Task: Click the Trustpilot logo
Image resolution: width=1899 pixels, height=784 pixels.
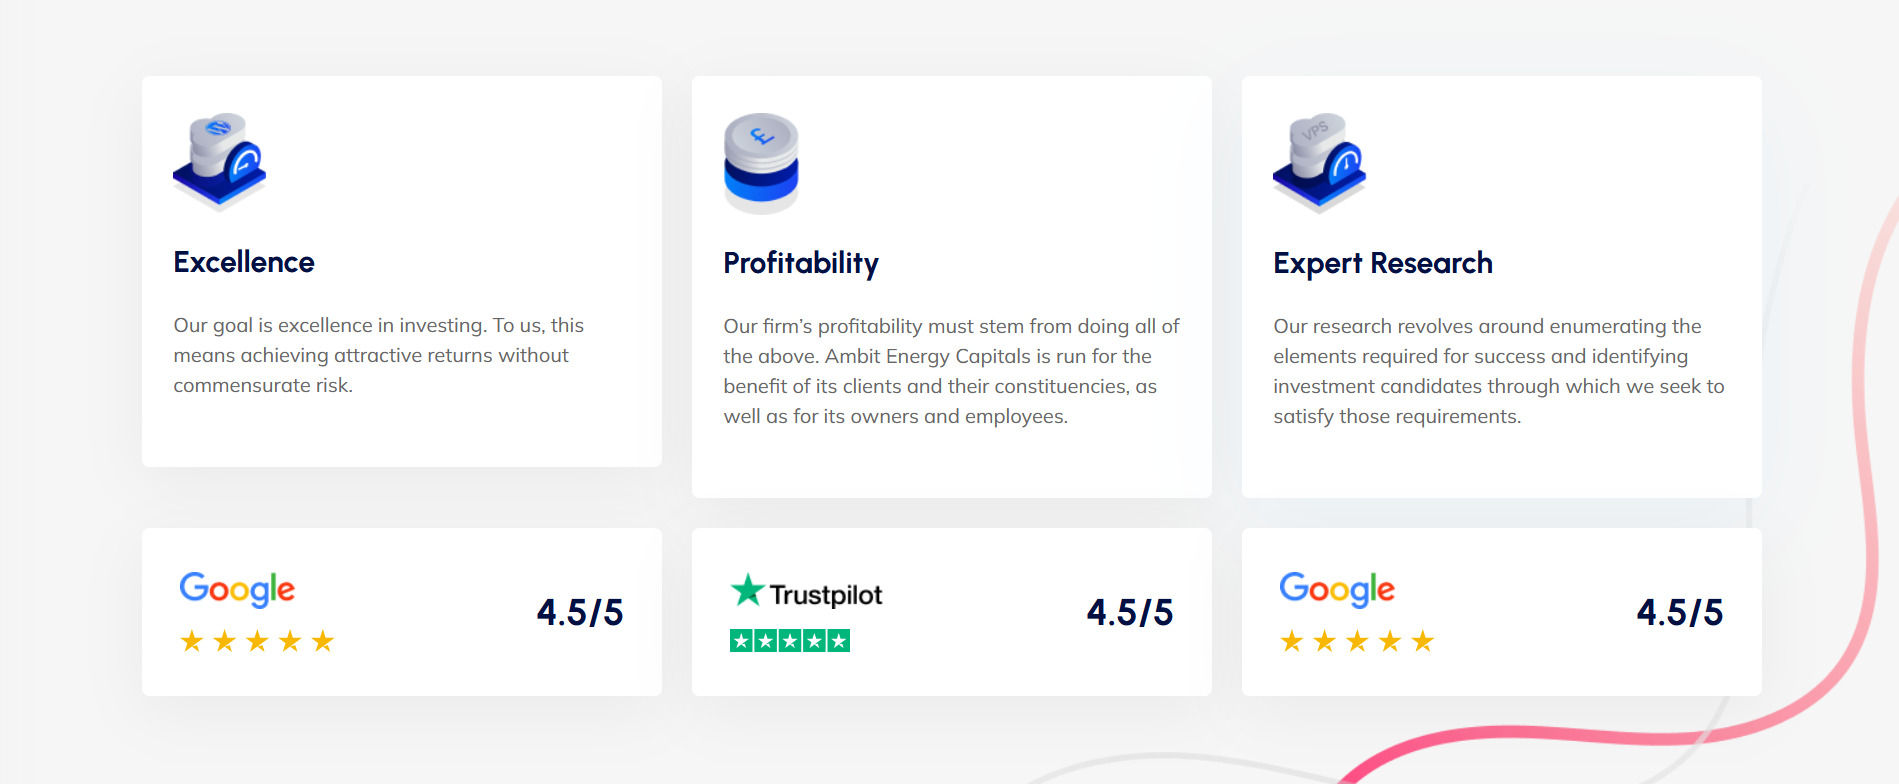Action: (x=807, y=593)
